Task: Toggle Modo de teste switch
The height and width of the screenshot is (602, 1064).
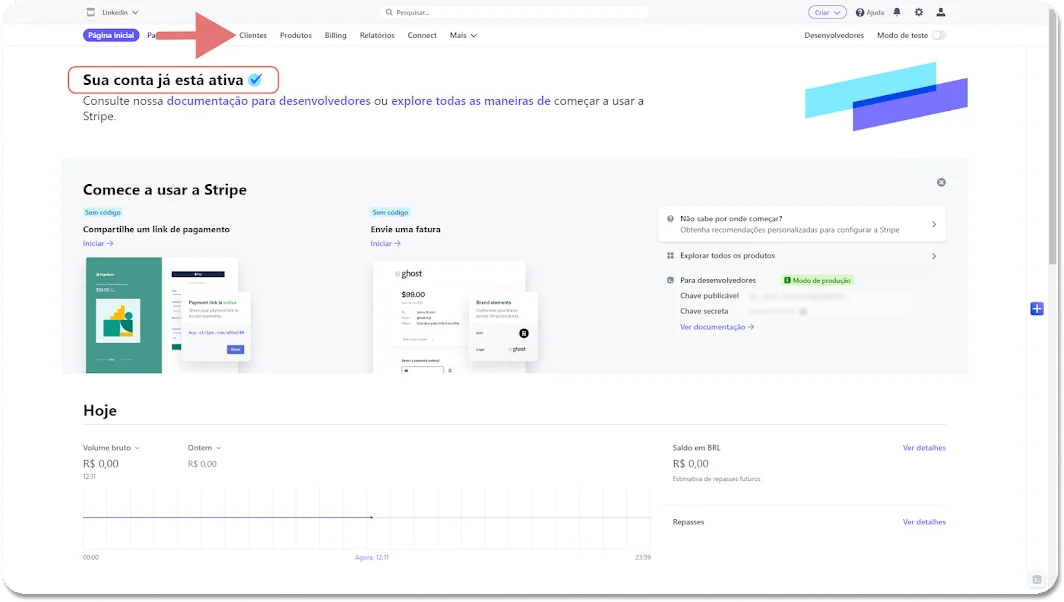Action: (938, 35)
